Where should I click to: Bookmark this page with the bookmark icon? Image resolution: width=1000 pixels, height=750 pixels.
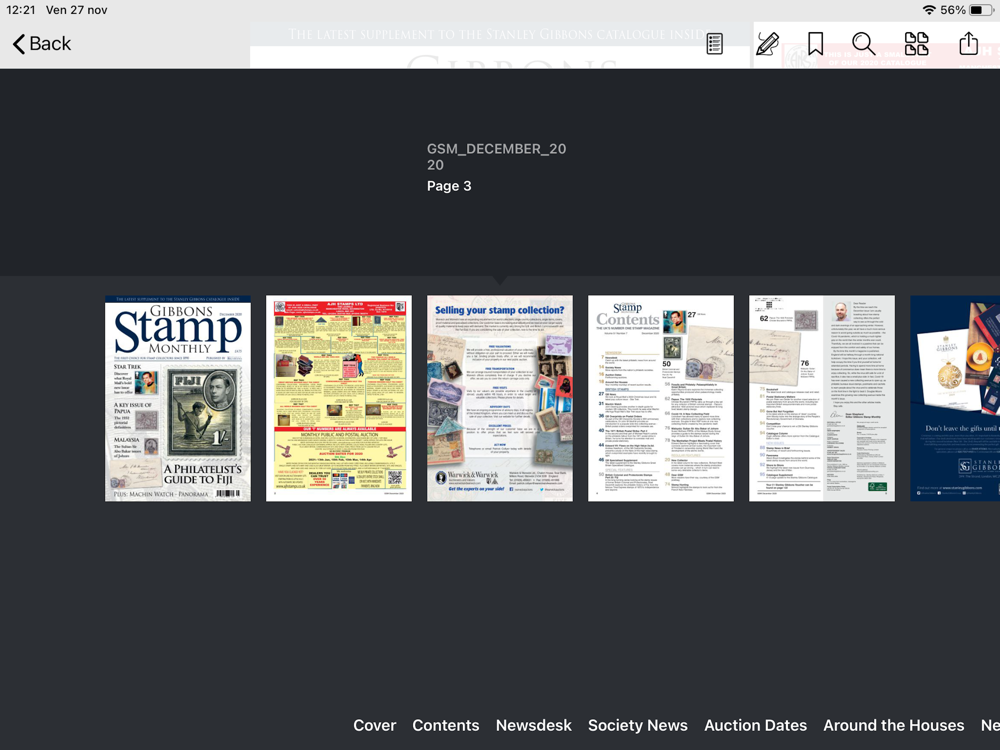pos(815,43)
